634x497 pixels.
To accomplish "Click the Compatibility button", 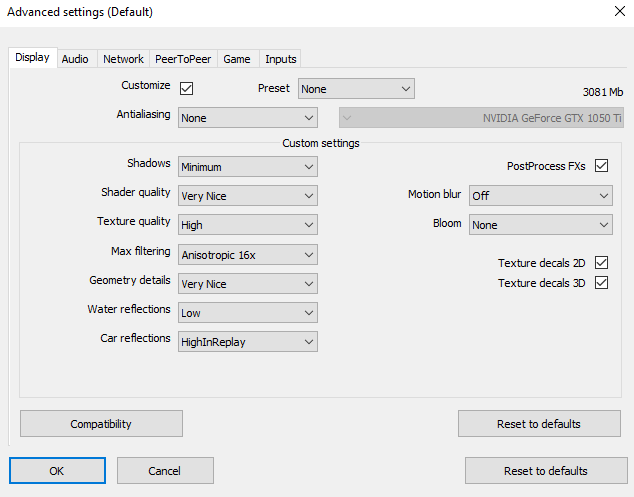I will tap(101, 424).
